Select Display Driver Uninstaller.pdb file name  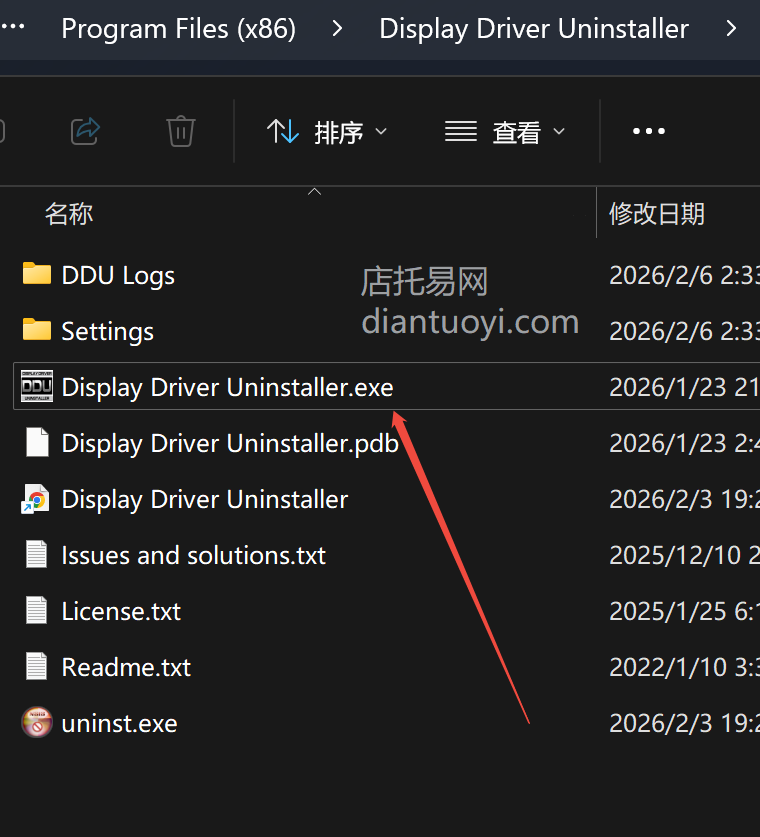pyautogui.click(x=230, y=444)
